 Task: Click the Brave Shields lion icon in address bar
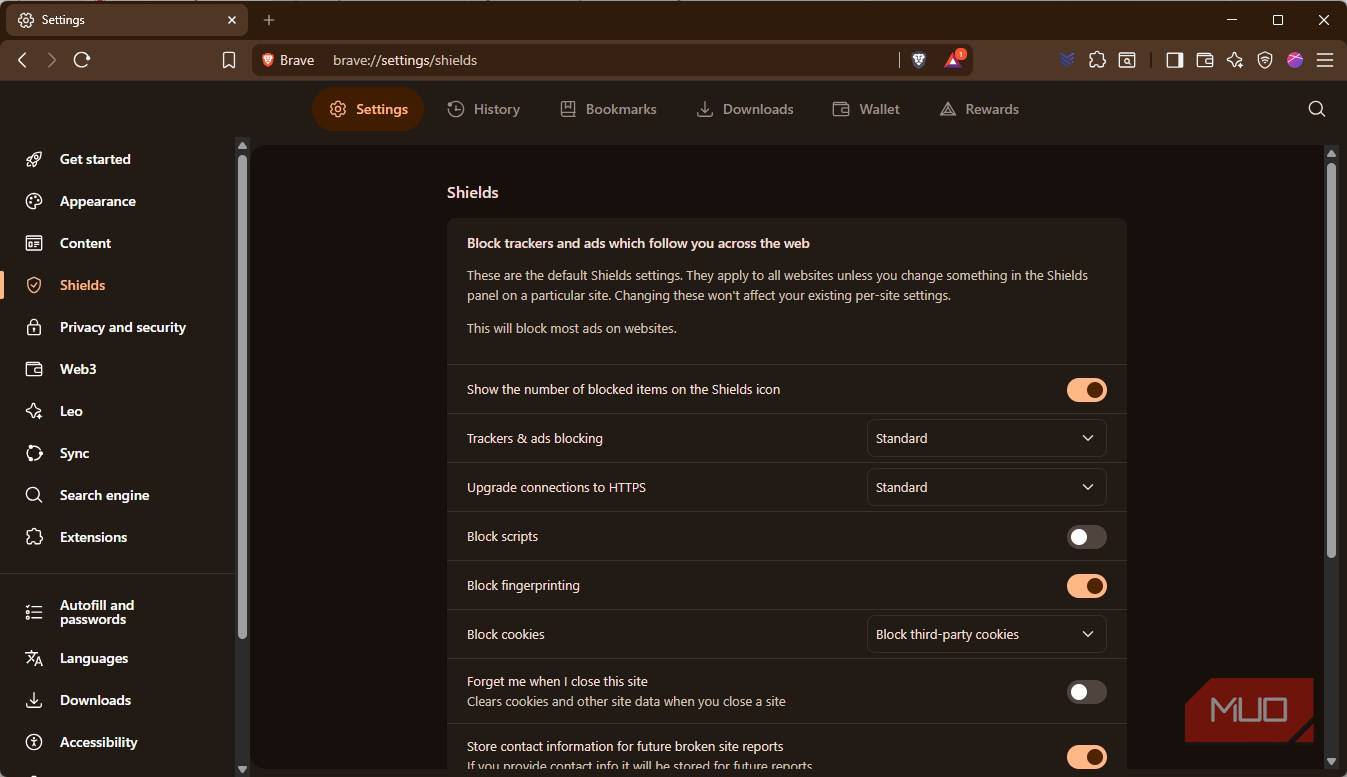point(919,60)
